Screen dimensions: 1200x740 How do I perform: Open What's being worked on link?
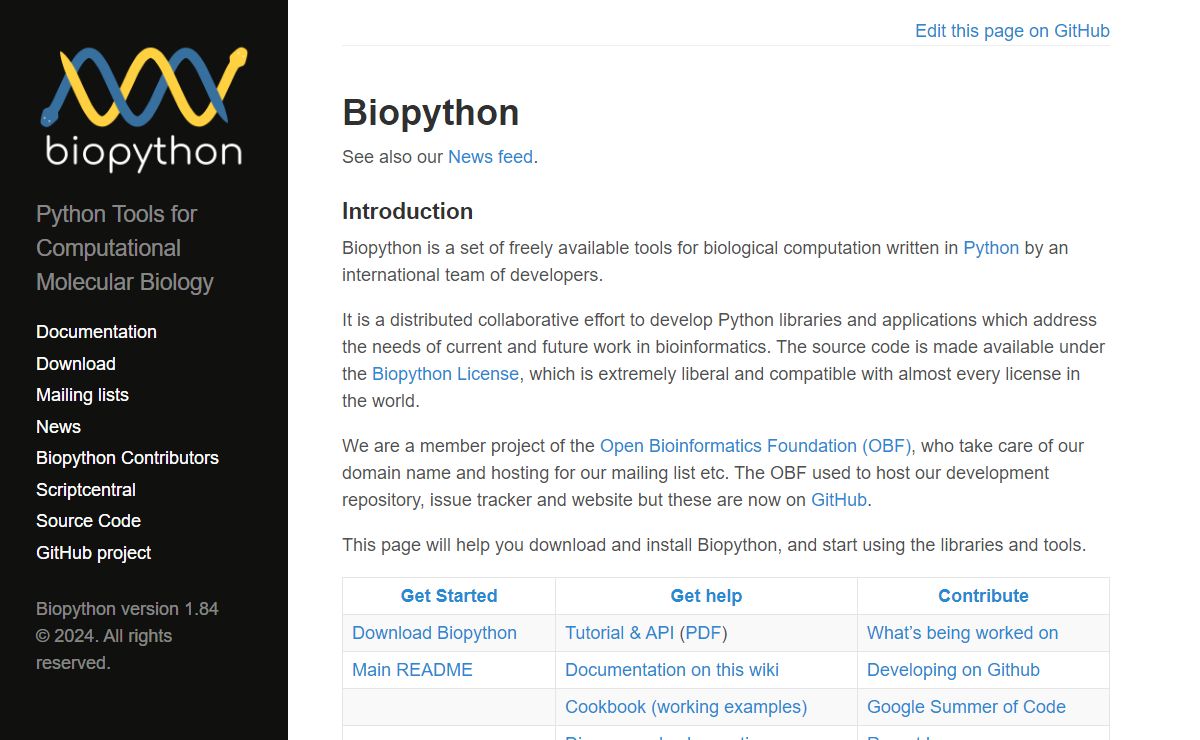click(x=962, y=633)
